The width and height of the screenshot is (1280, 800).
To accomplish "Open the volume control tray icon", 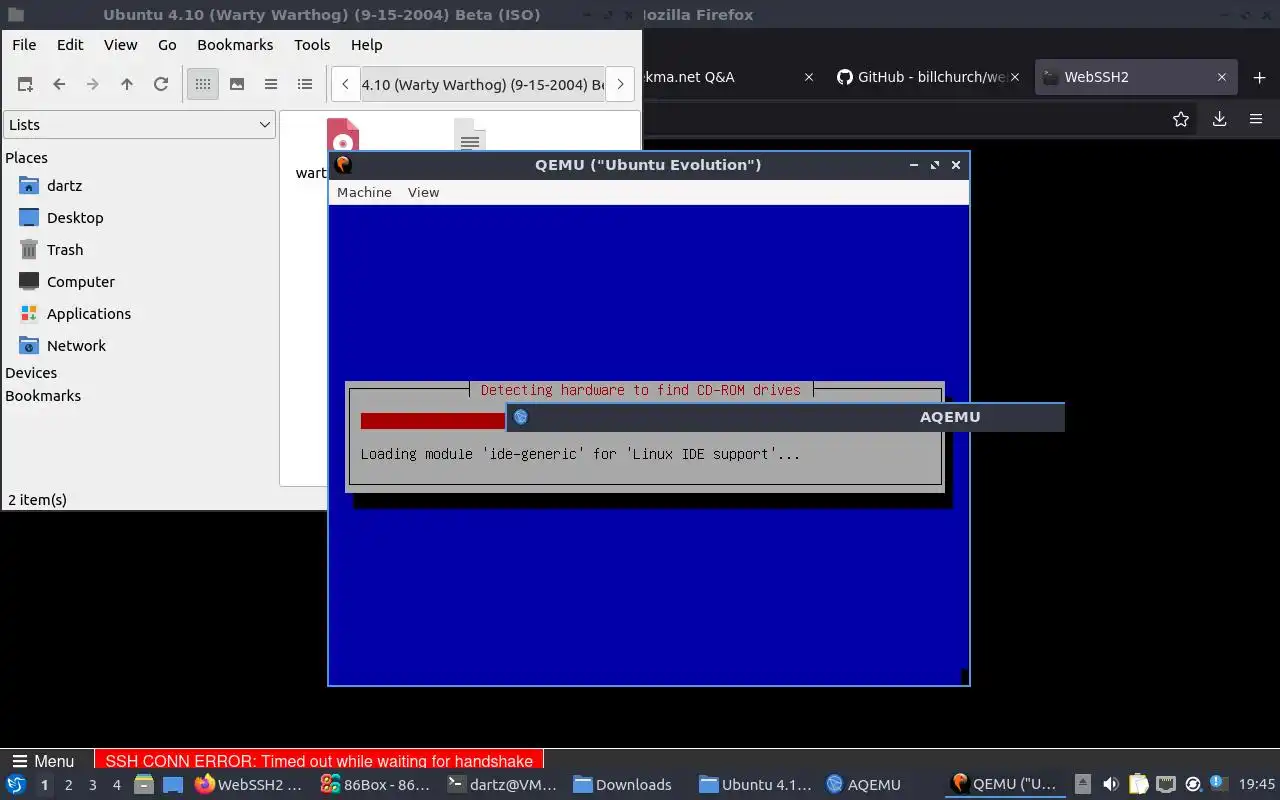I will click(x=1111, y=785).
